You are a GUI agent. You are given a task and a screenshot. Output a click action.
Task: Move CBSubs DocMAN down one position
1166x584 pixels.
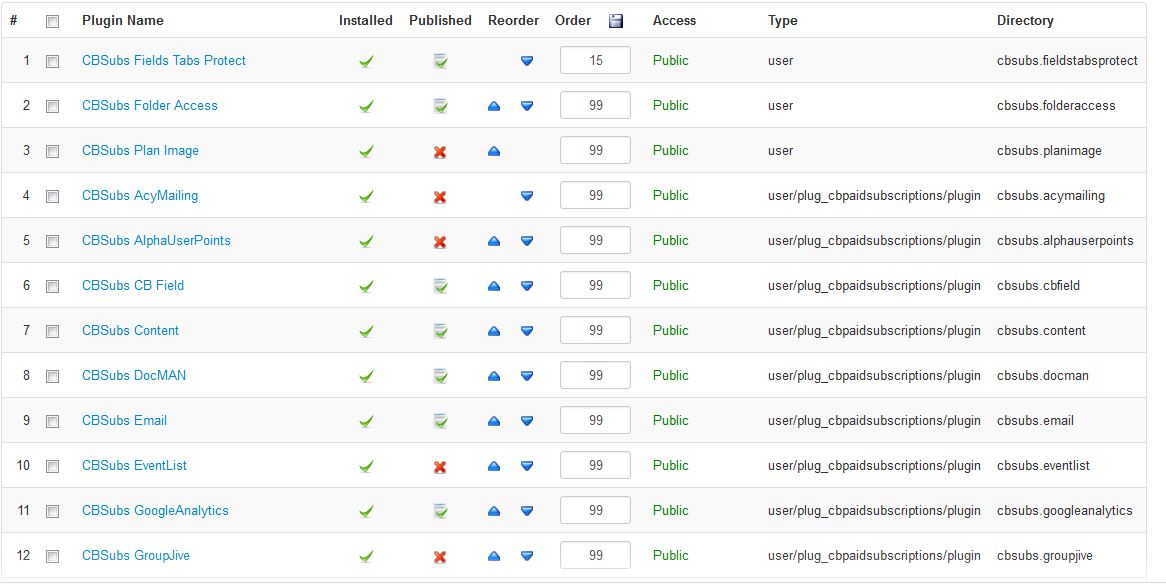click(x=526, y=376)
